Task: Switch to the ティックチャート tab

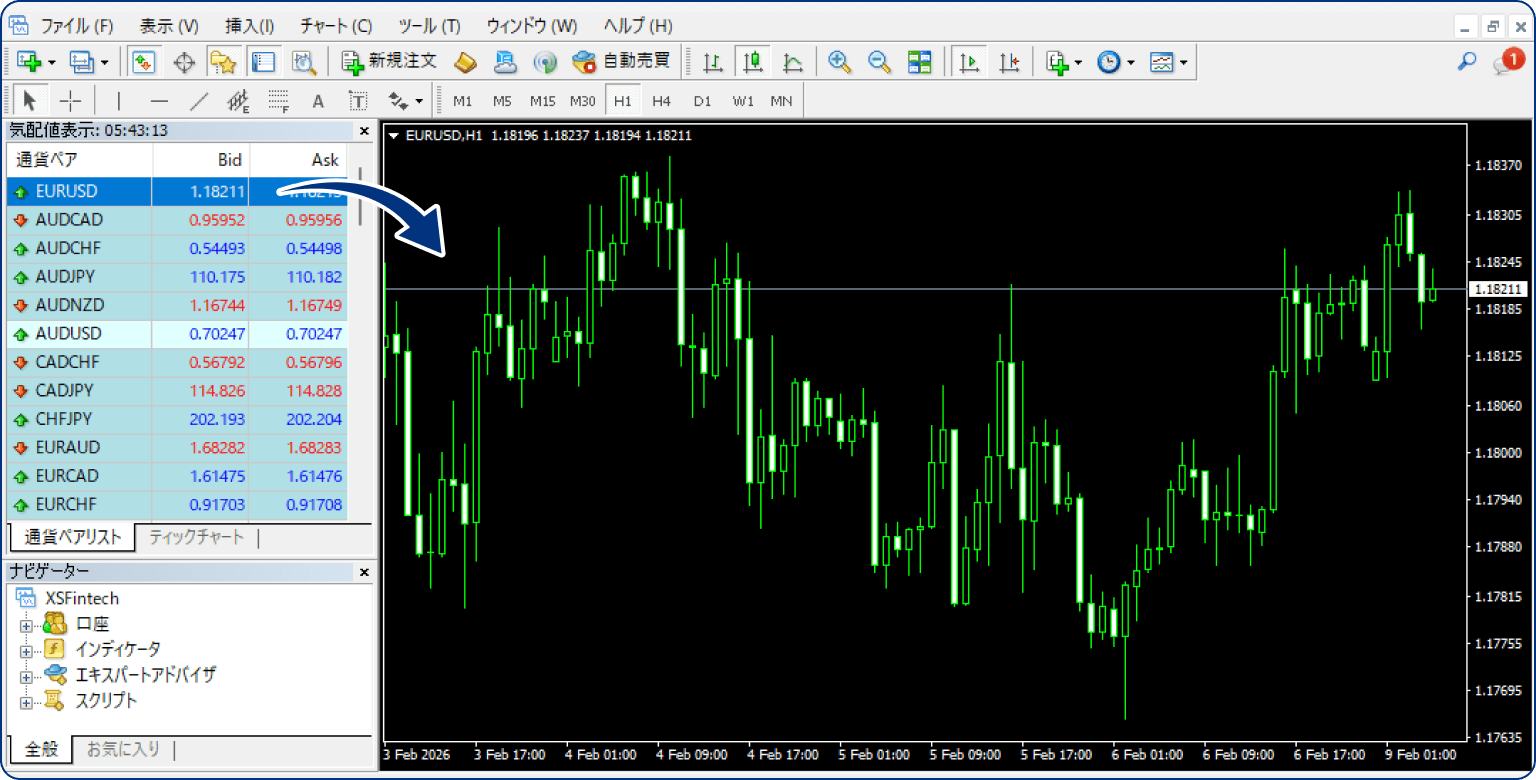Action: pyautogui.click(x=196, y=537)
